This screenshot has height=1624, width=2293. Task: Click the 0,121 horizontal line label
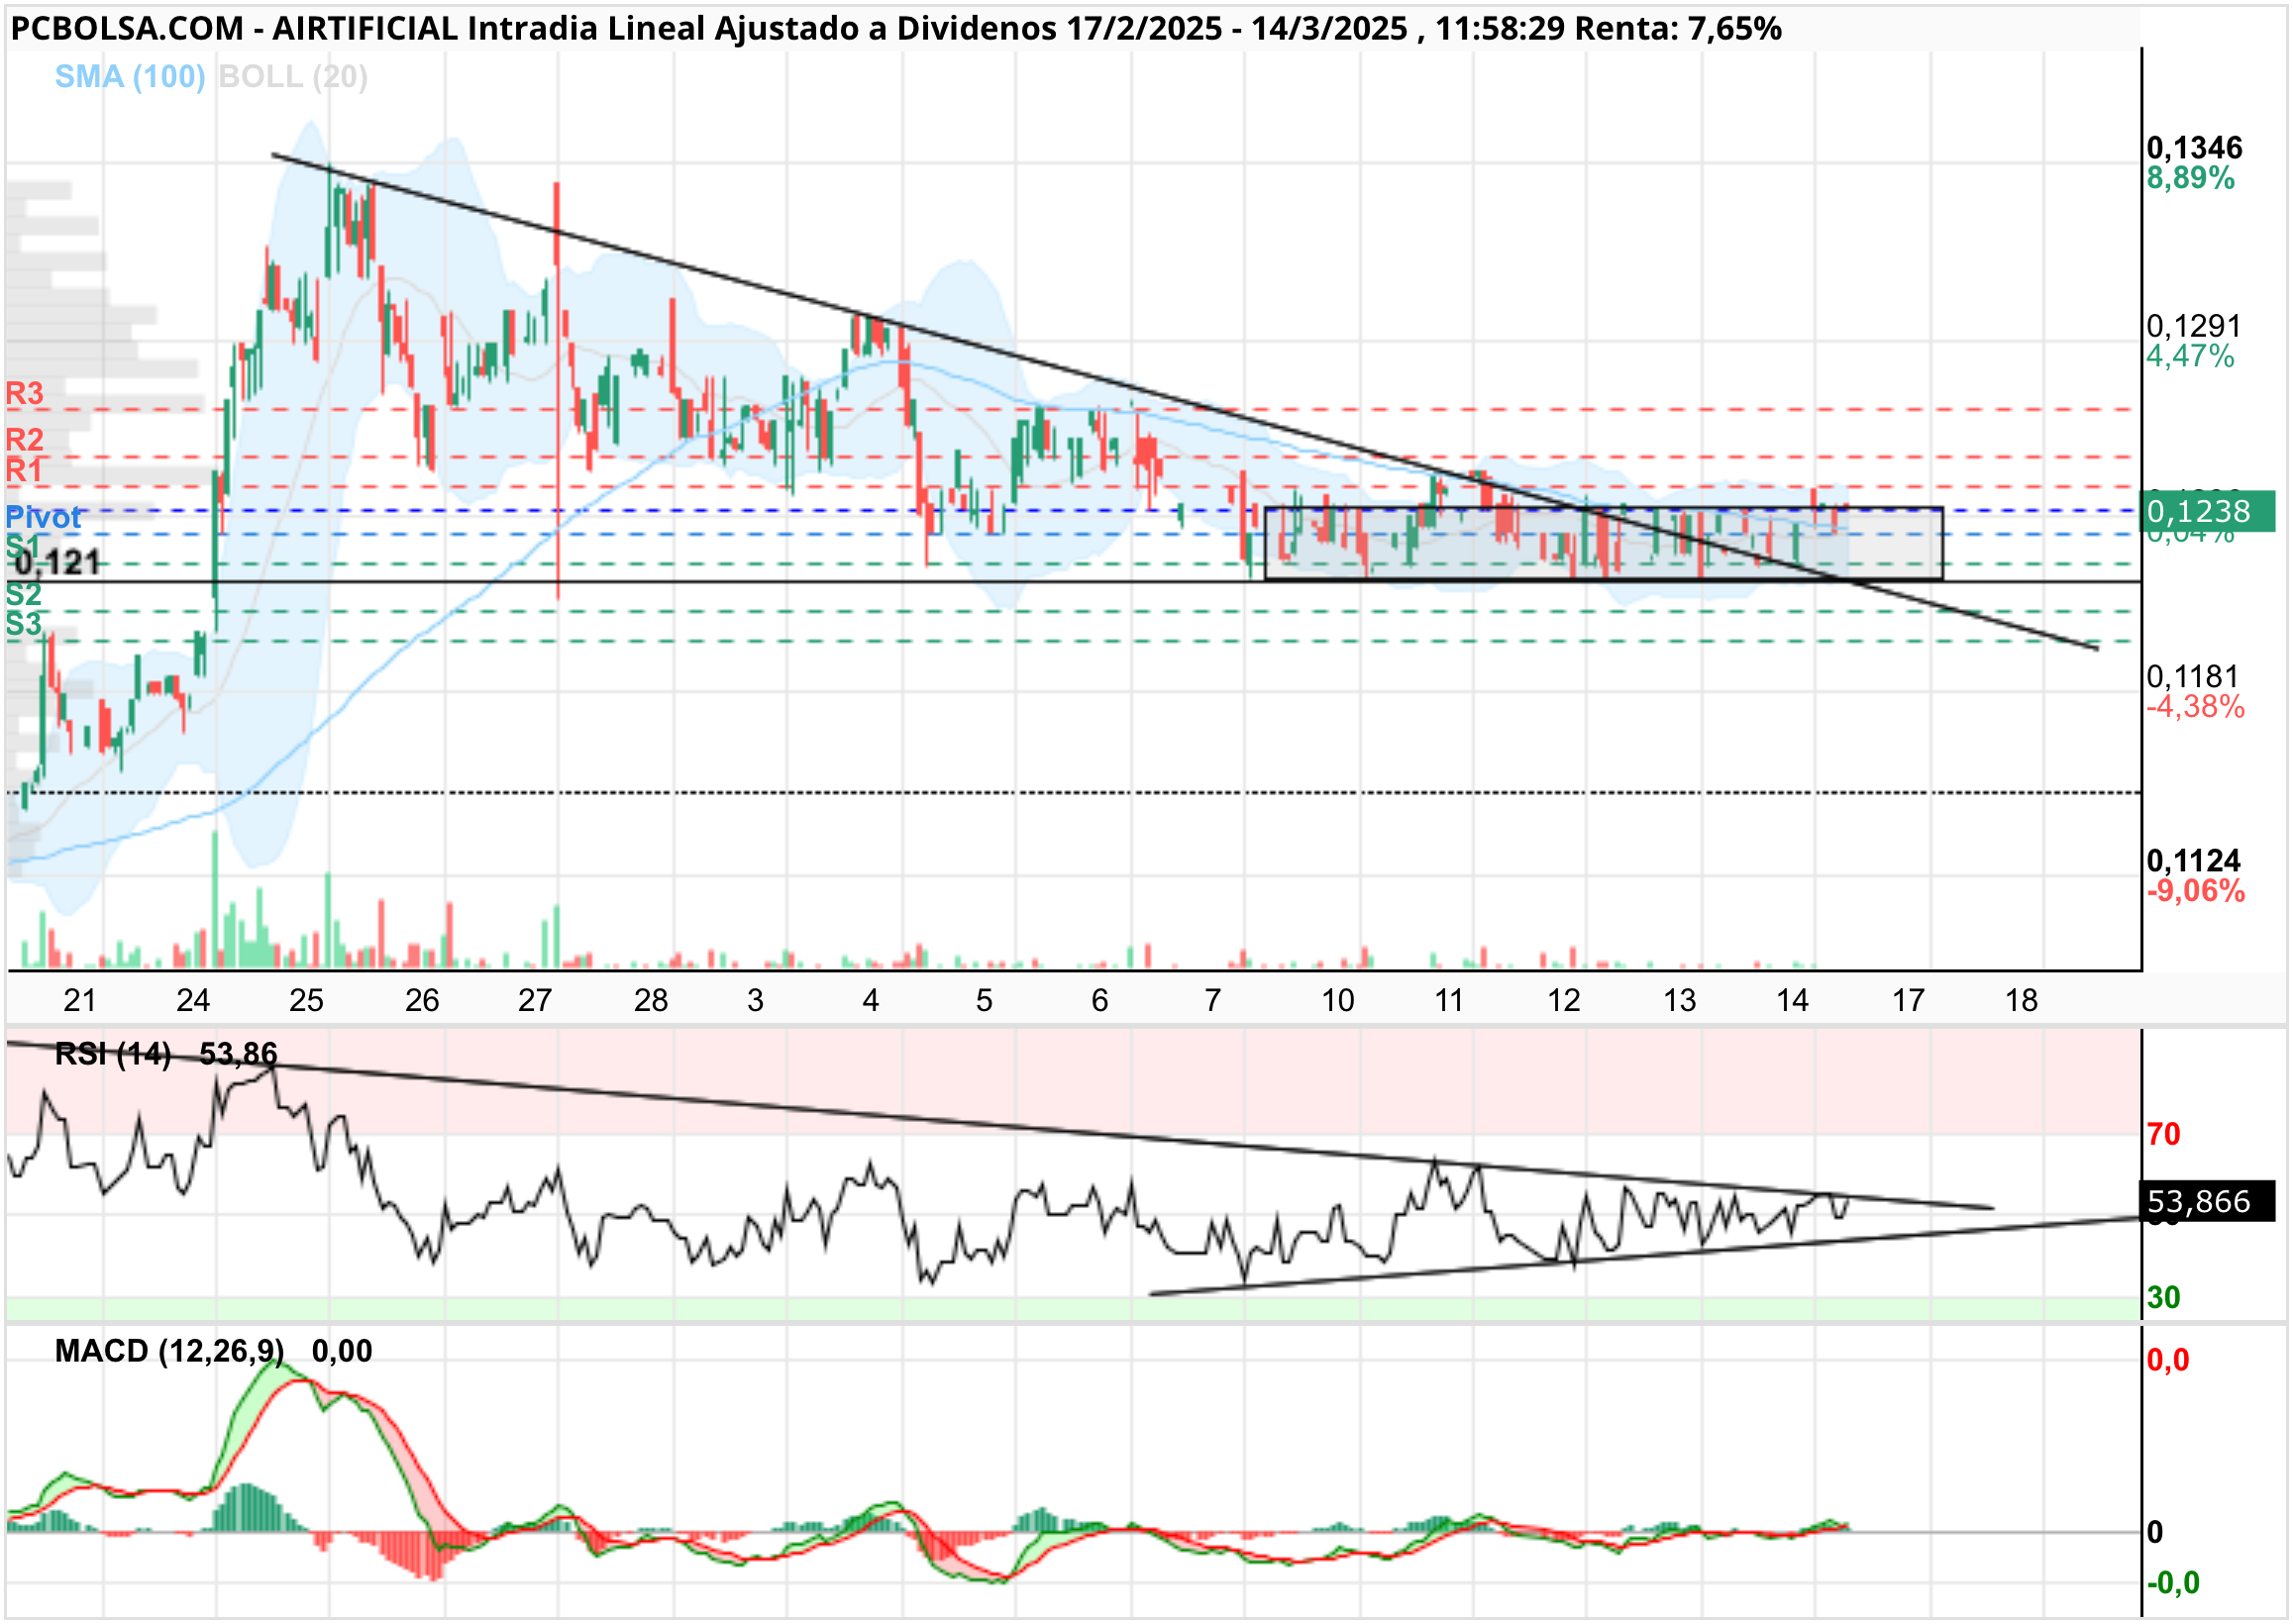pyautogui.click(x=58, y=563)
